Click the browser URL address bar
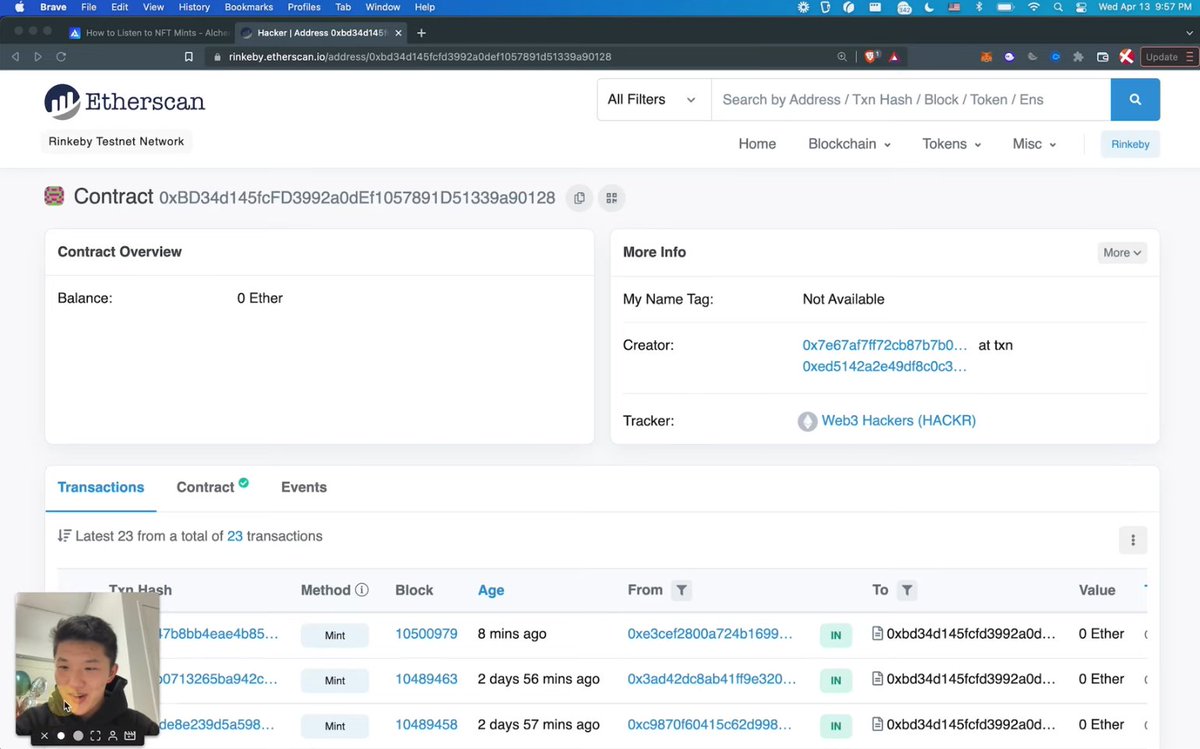Viewport: 1200px width, 749px height. [520, 57]
